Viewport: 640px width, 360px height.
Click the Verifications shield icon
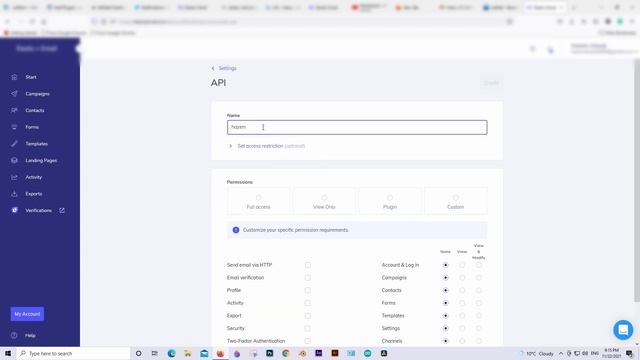coord(14,210)
